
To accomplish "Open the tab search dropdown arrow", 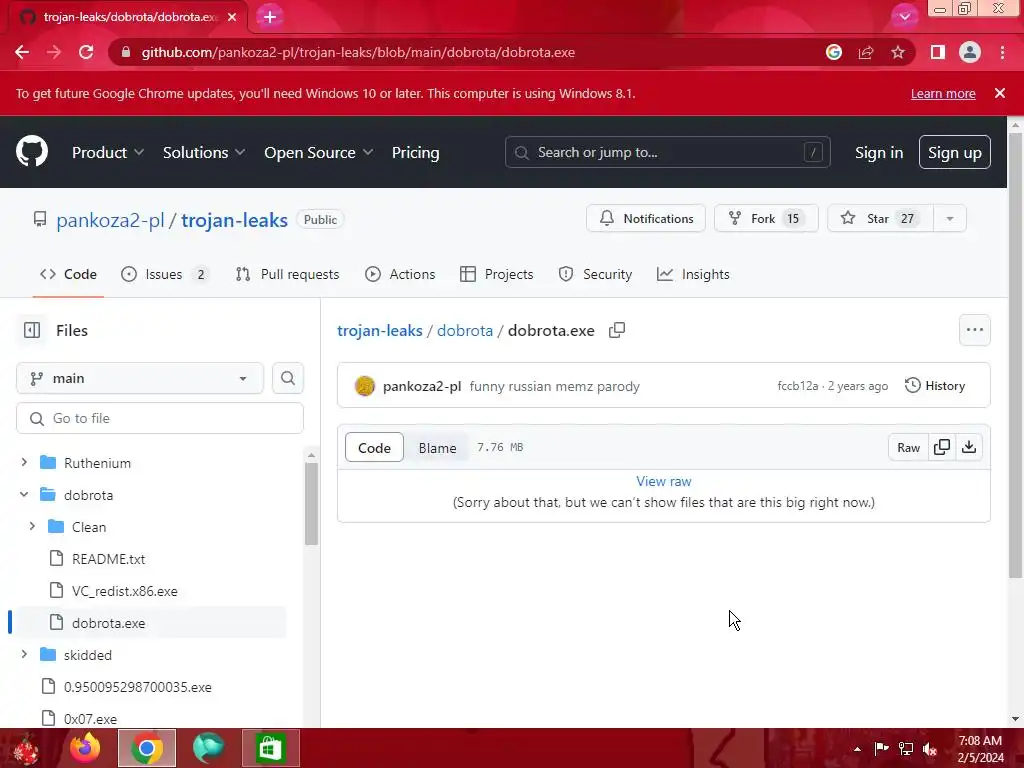I will (x=904, y=17).
